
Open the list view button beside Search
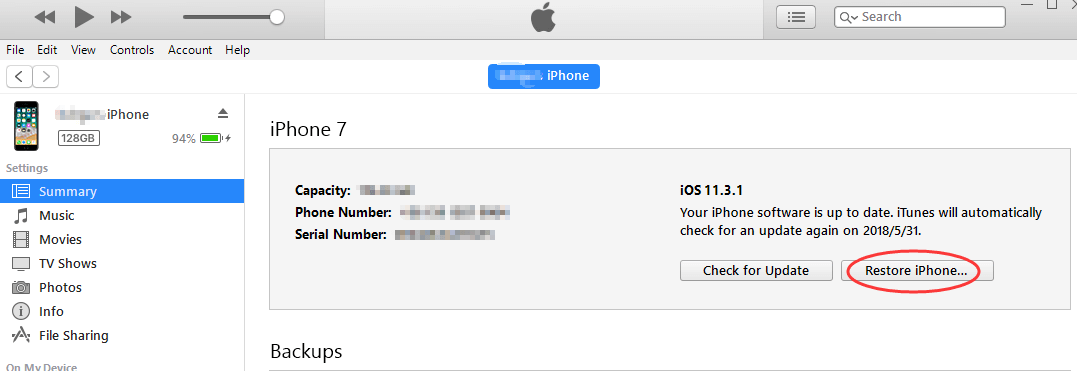796,17
